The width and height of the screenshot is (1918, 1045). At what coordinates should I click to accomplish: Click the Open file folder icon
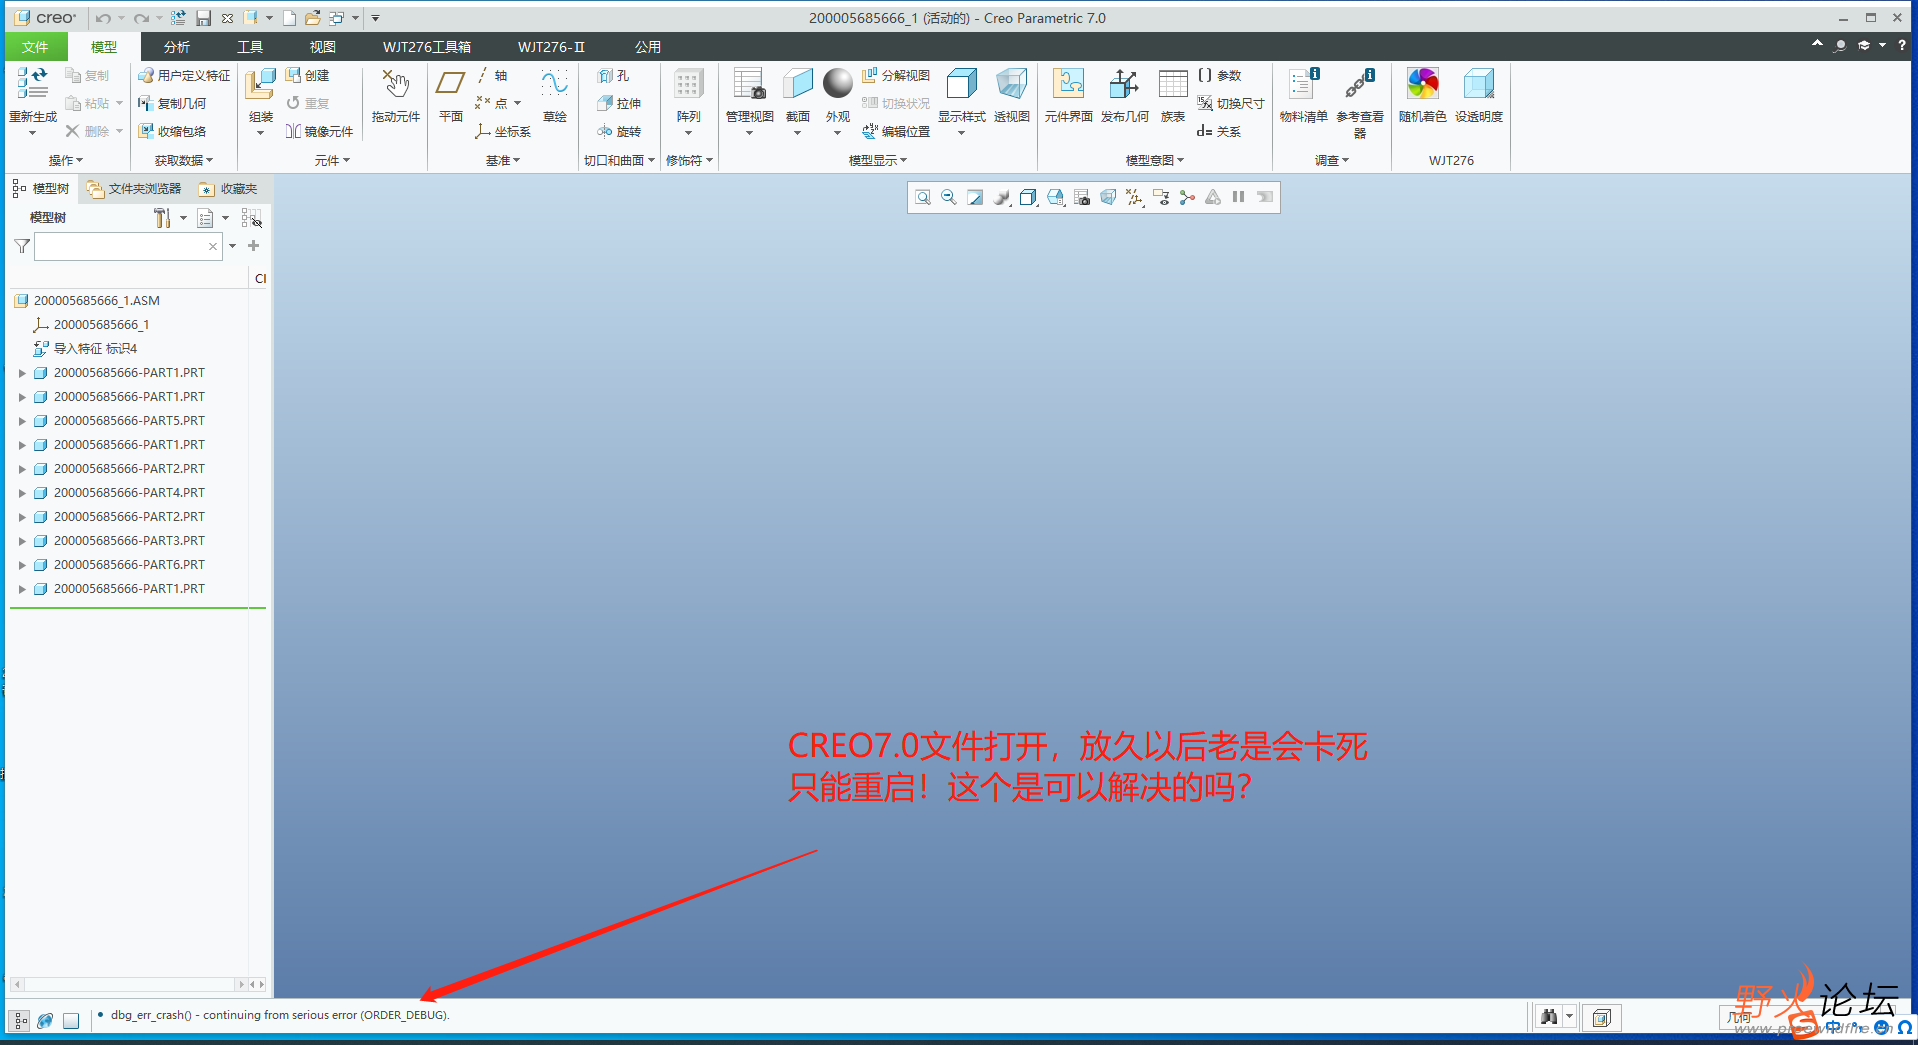point(312,18)
